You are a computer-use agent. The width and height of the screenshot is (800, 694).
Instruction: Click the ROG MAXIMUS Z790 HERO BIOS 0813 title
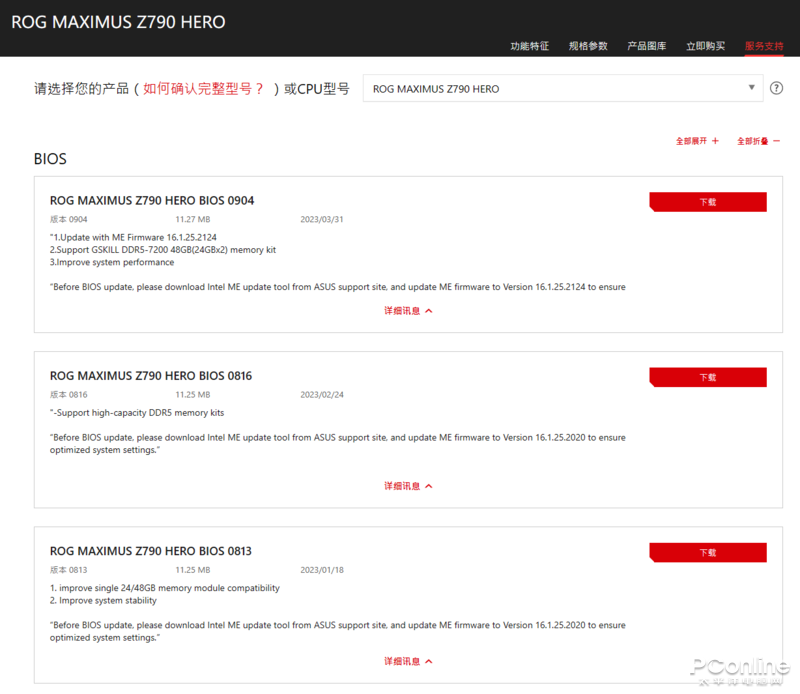click(151, 551)
